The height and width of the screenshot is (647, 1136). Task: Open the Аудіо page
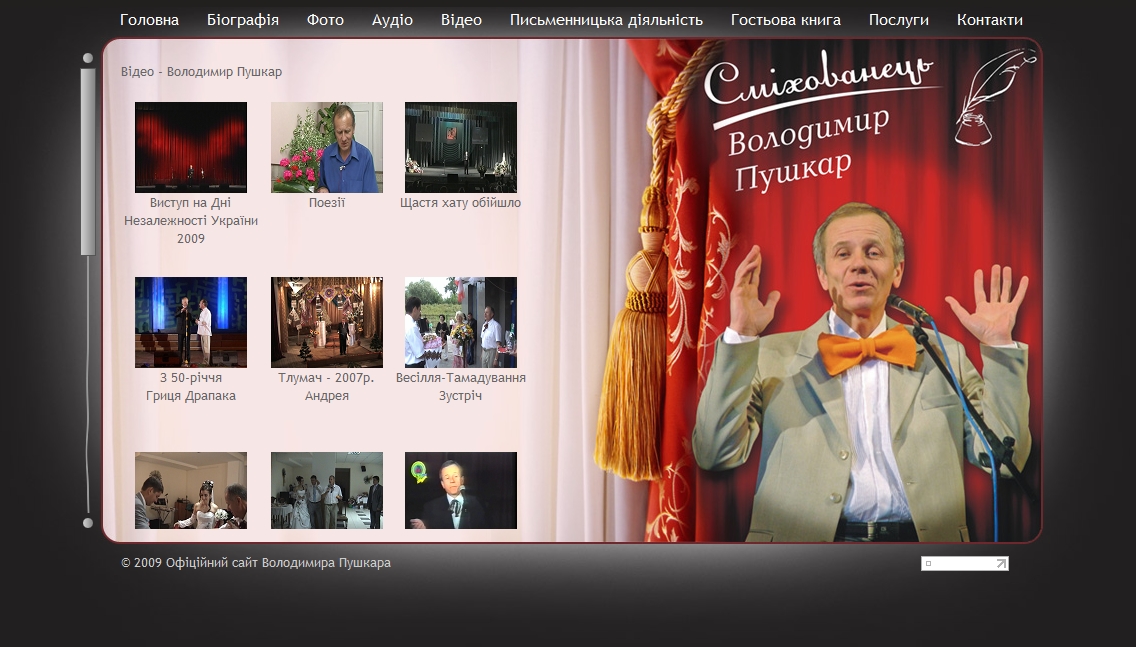pyautogui.click(x=393, y=19)
